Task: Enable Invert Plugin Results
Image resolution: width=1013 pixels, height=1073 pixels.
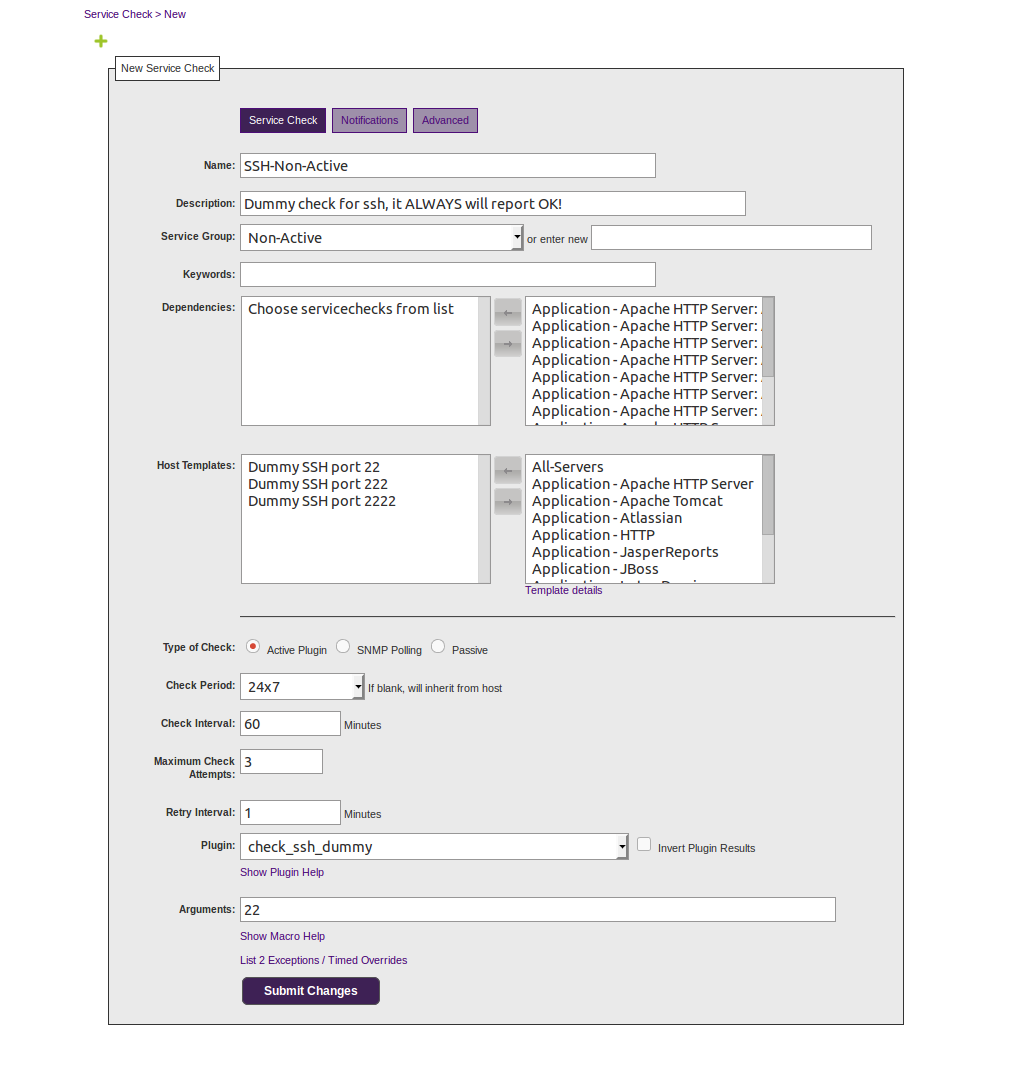Action: click(x=644, y=843)
